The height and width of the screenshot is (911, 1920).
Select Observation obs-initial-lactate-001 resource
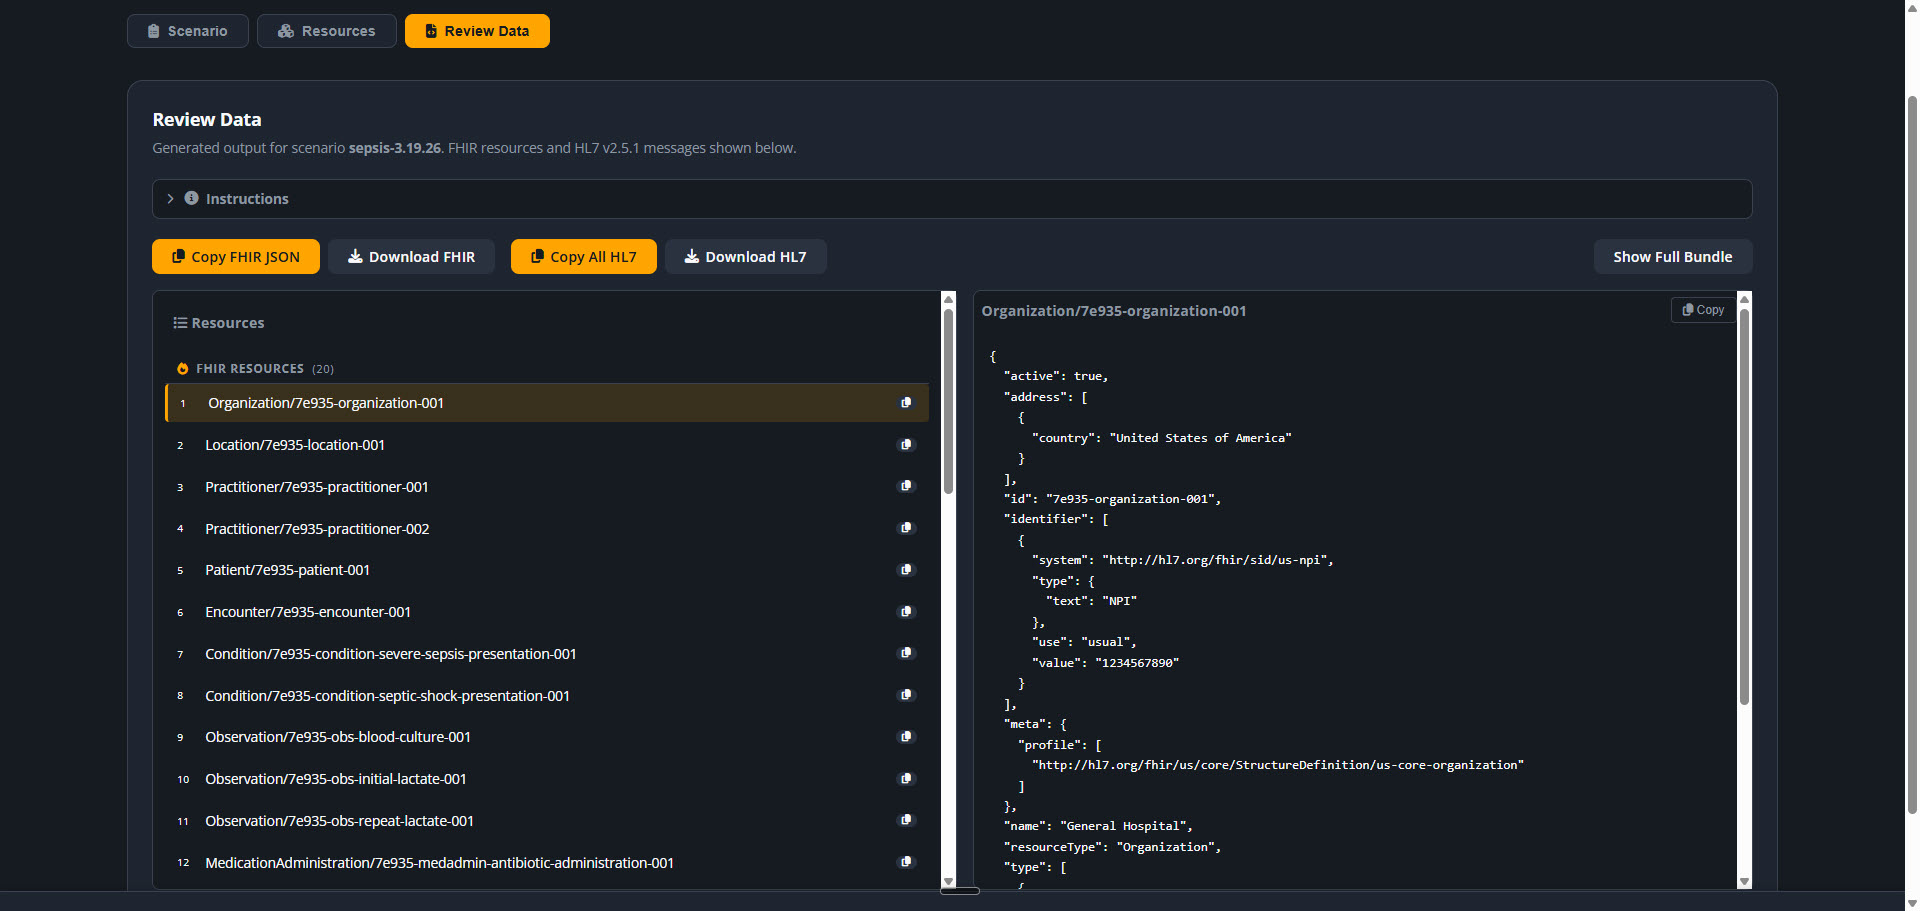pos(547,779)
